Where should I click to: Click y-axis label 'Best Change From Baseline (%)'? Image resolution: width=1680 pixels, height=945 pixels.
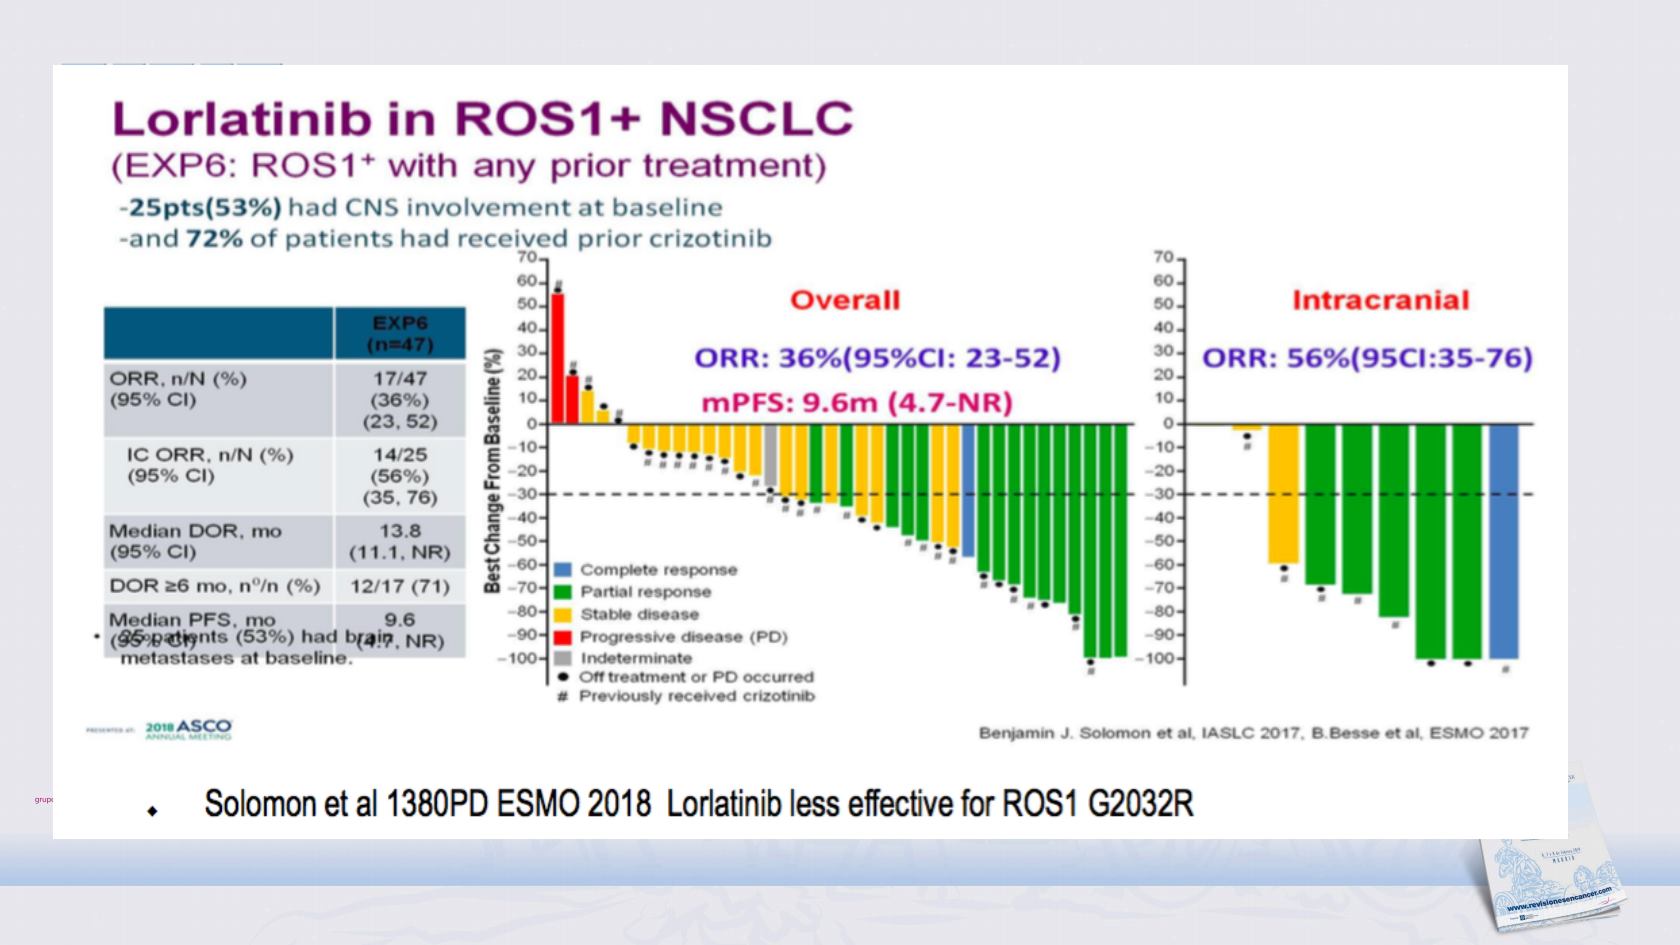coord(492,470)
